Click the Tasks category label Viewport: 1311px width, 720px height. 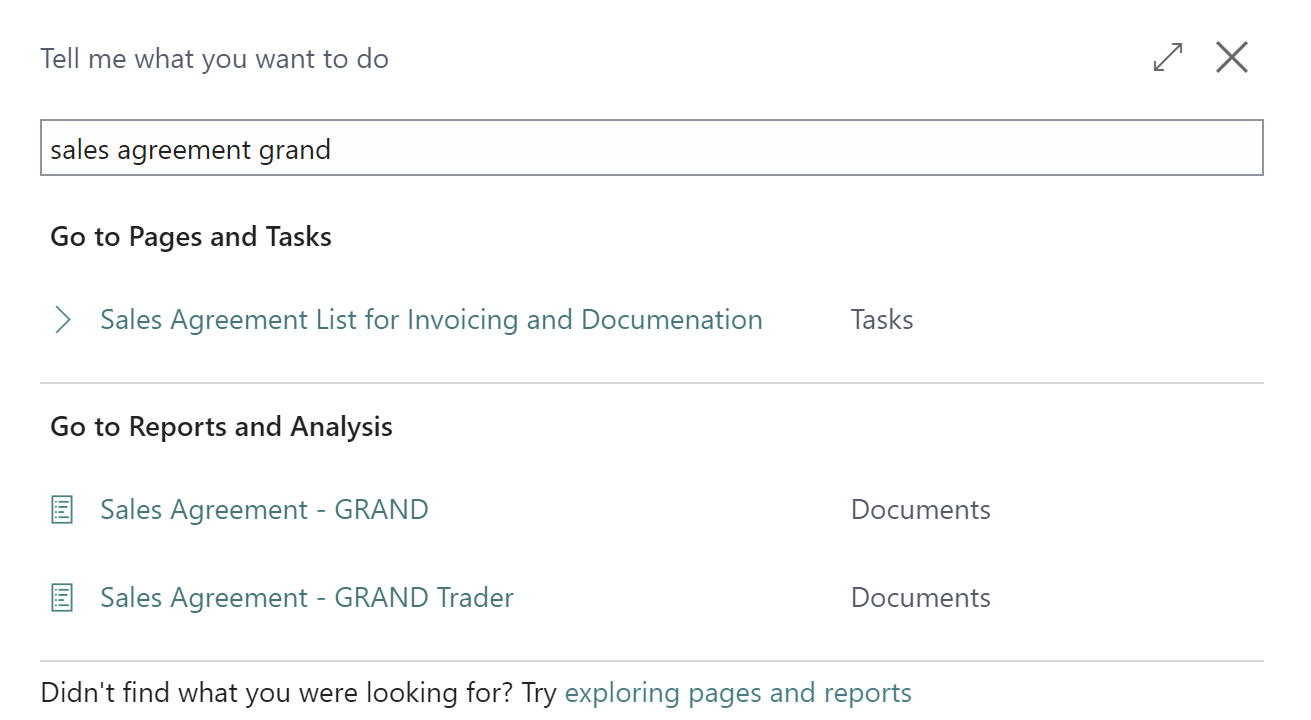881,320
